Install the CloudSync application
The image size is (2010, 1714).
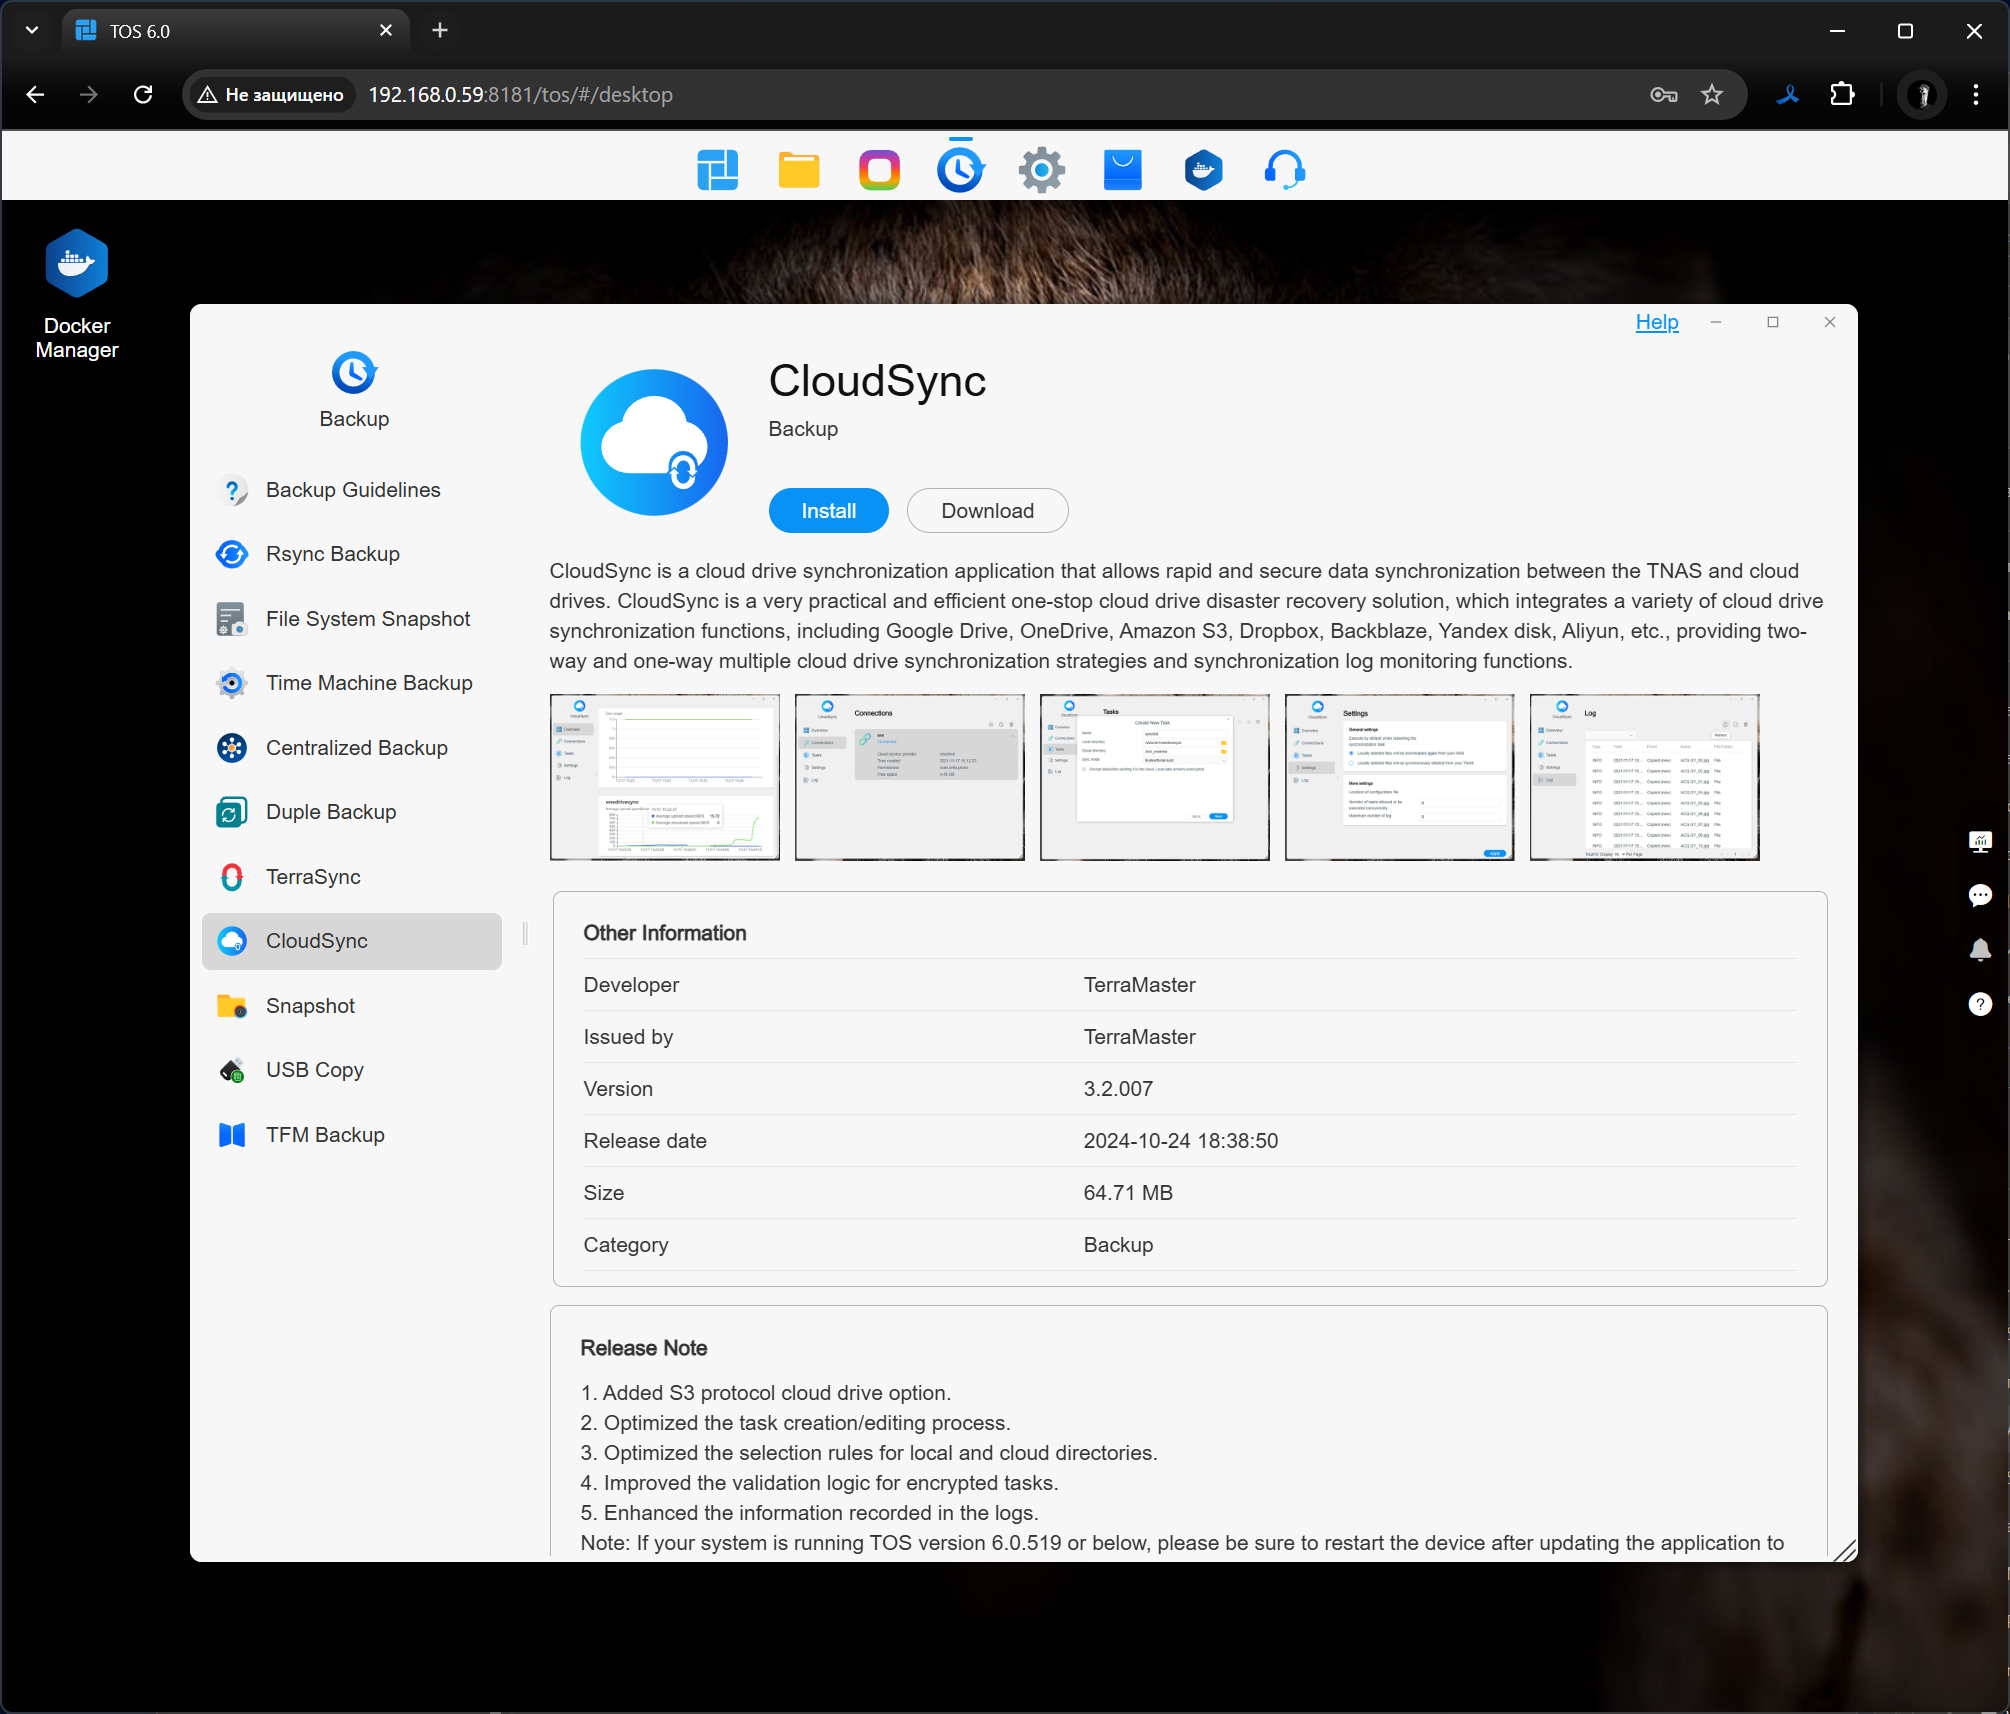[828, 511]
